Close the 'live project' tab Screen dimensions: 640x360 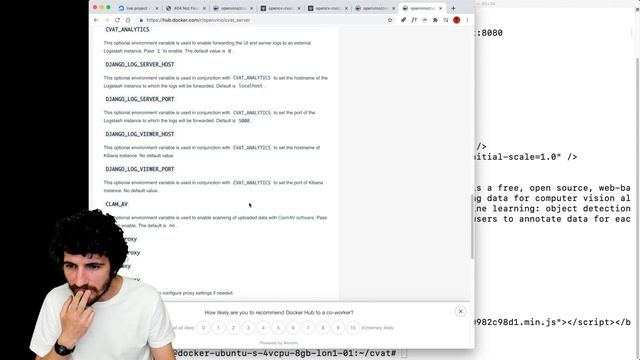click(157, 8)
